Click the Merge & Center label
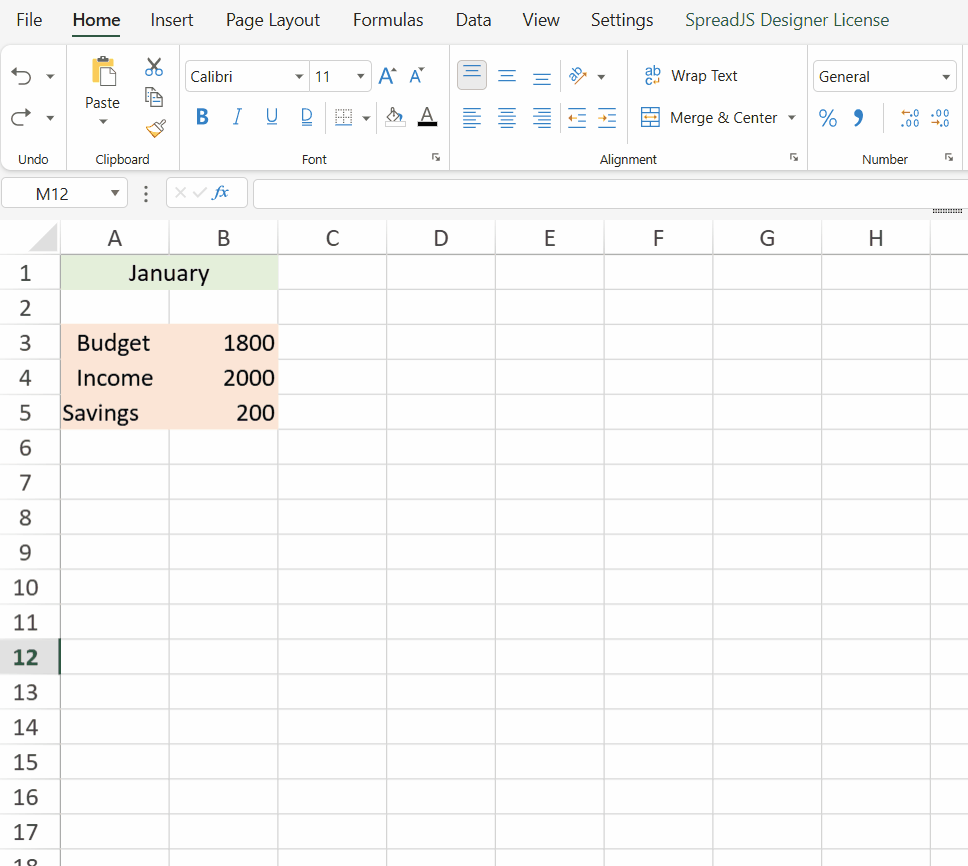 (724, 117)
